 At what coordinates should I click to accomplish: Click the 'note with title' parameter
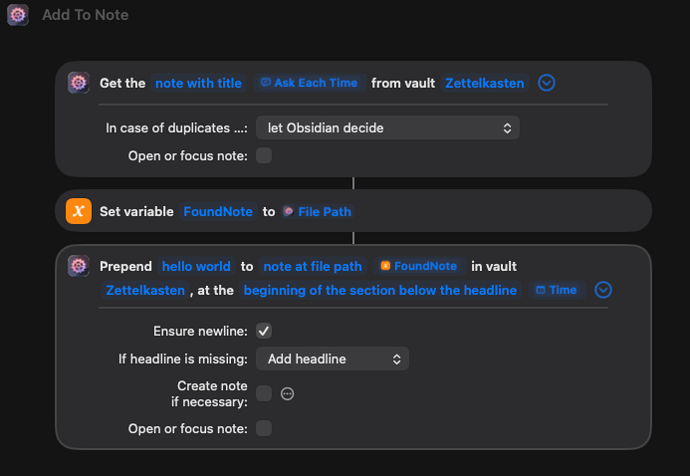(x=198, y=83)
